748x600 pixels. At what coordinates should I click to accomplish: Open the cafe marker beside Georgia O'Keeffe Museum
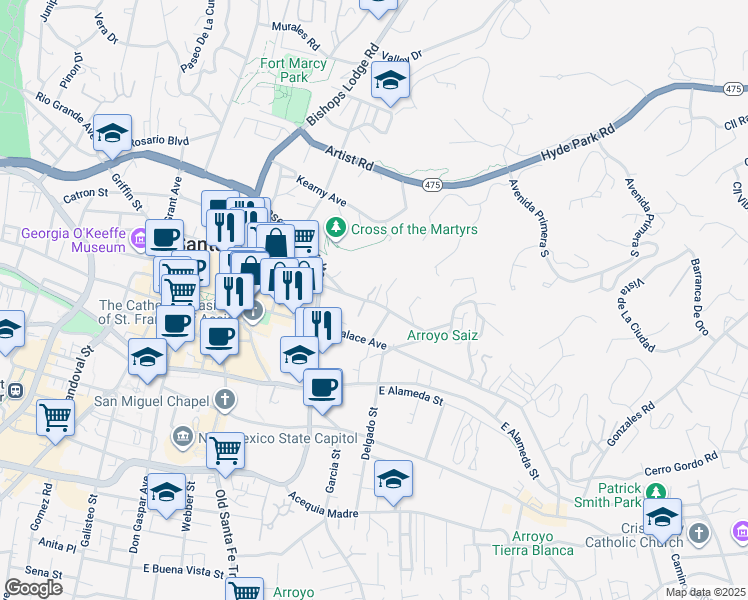coord(165,239)
